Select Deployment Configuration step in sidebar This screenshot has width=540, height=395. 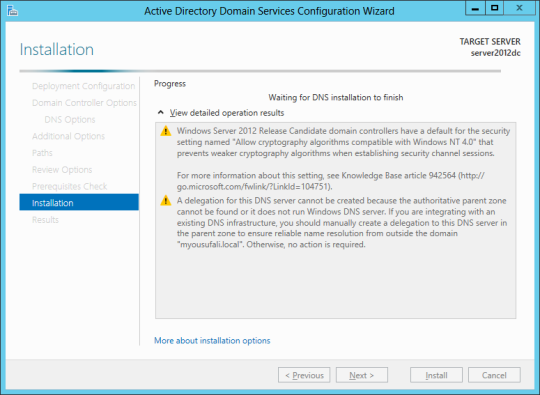(x=83, y=86)
